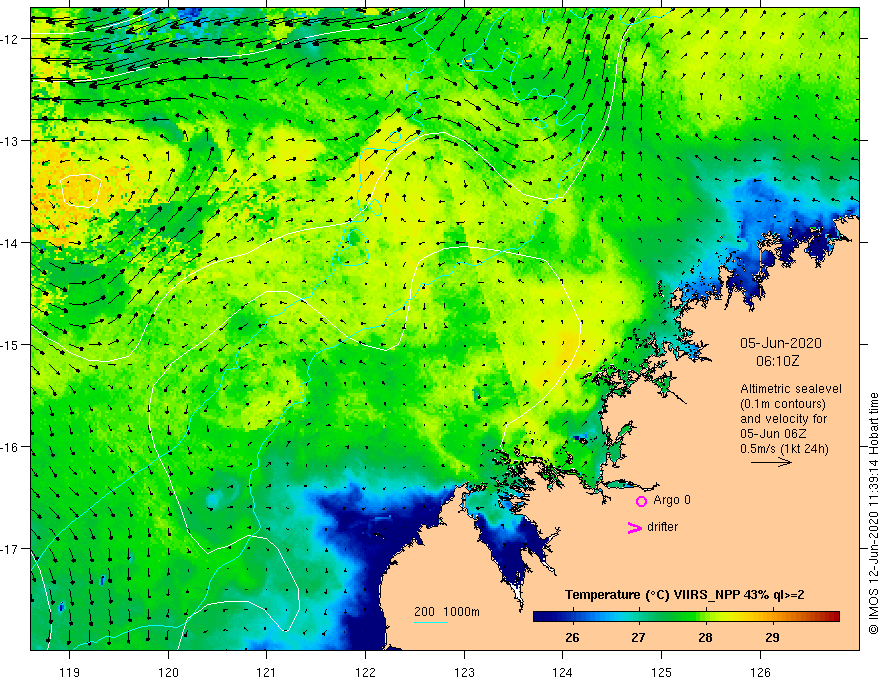Click the 29 tick label on color bar

[772, 638]
